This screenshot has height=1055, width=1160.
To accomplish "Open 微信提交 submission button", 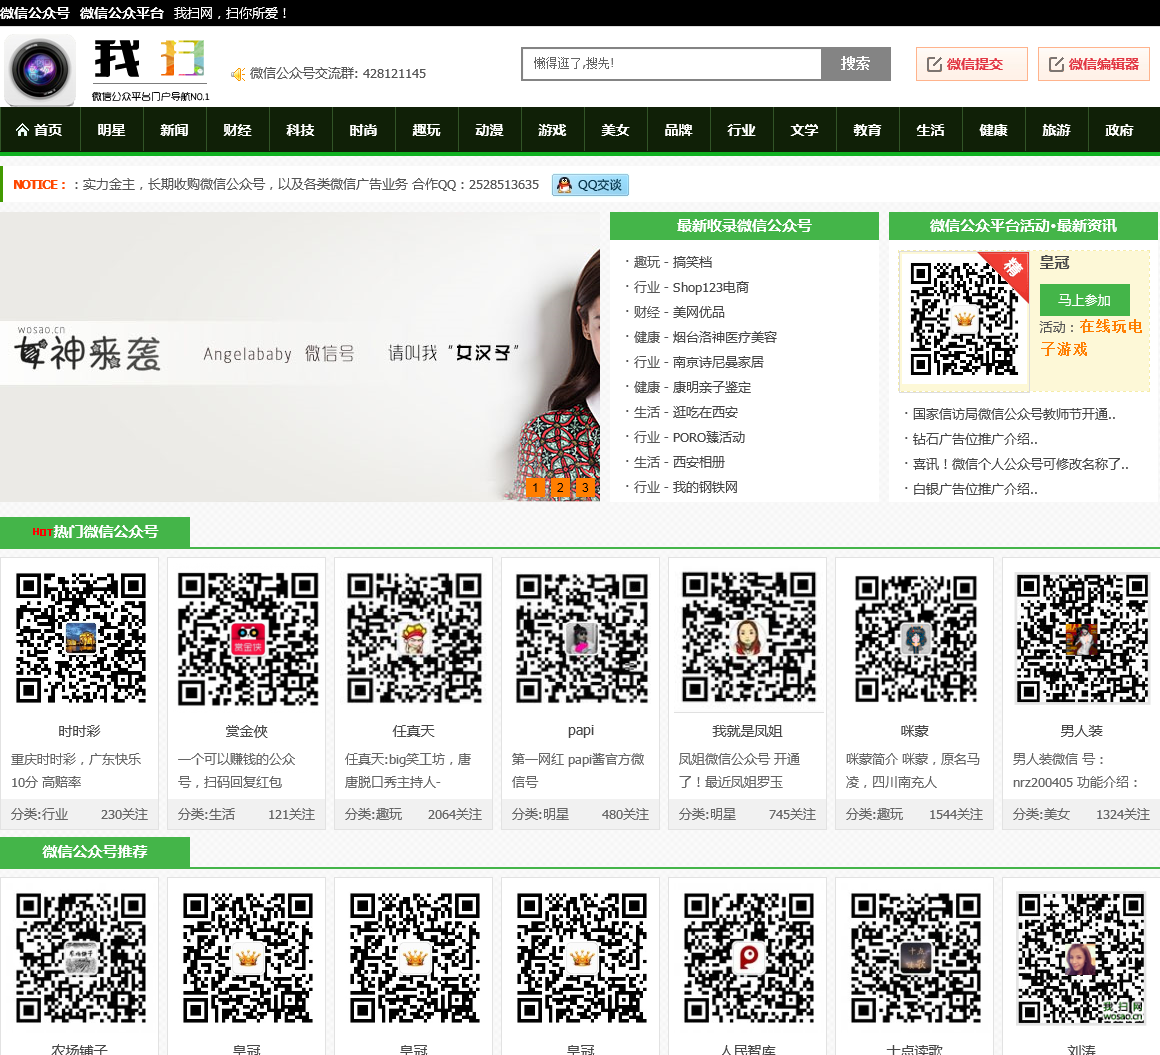I will click(971, 64).
